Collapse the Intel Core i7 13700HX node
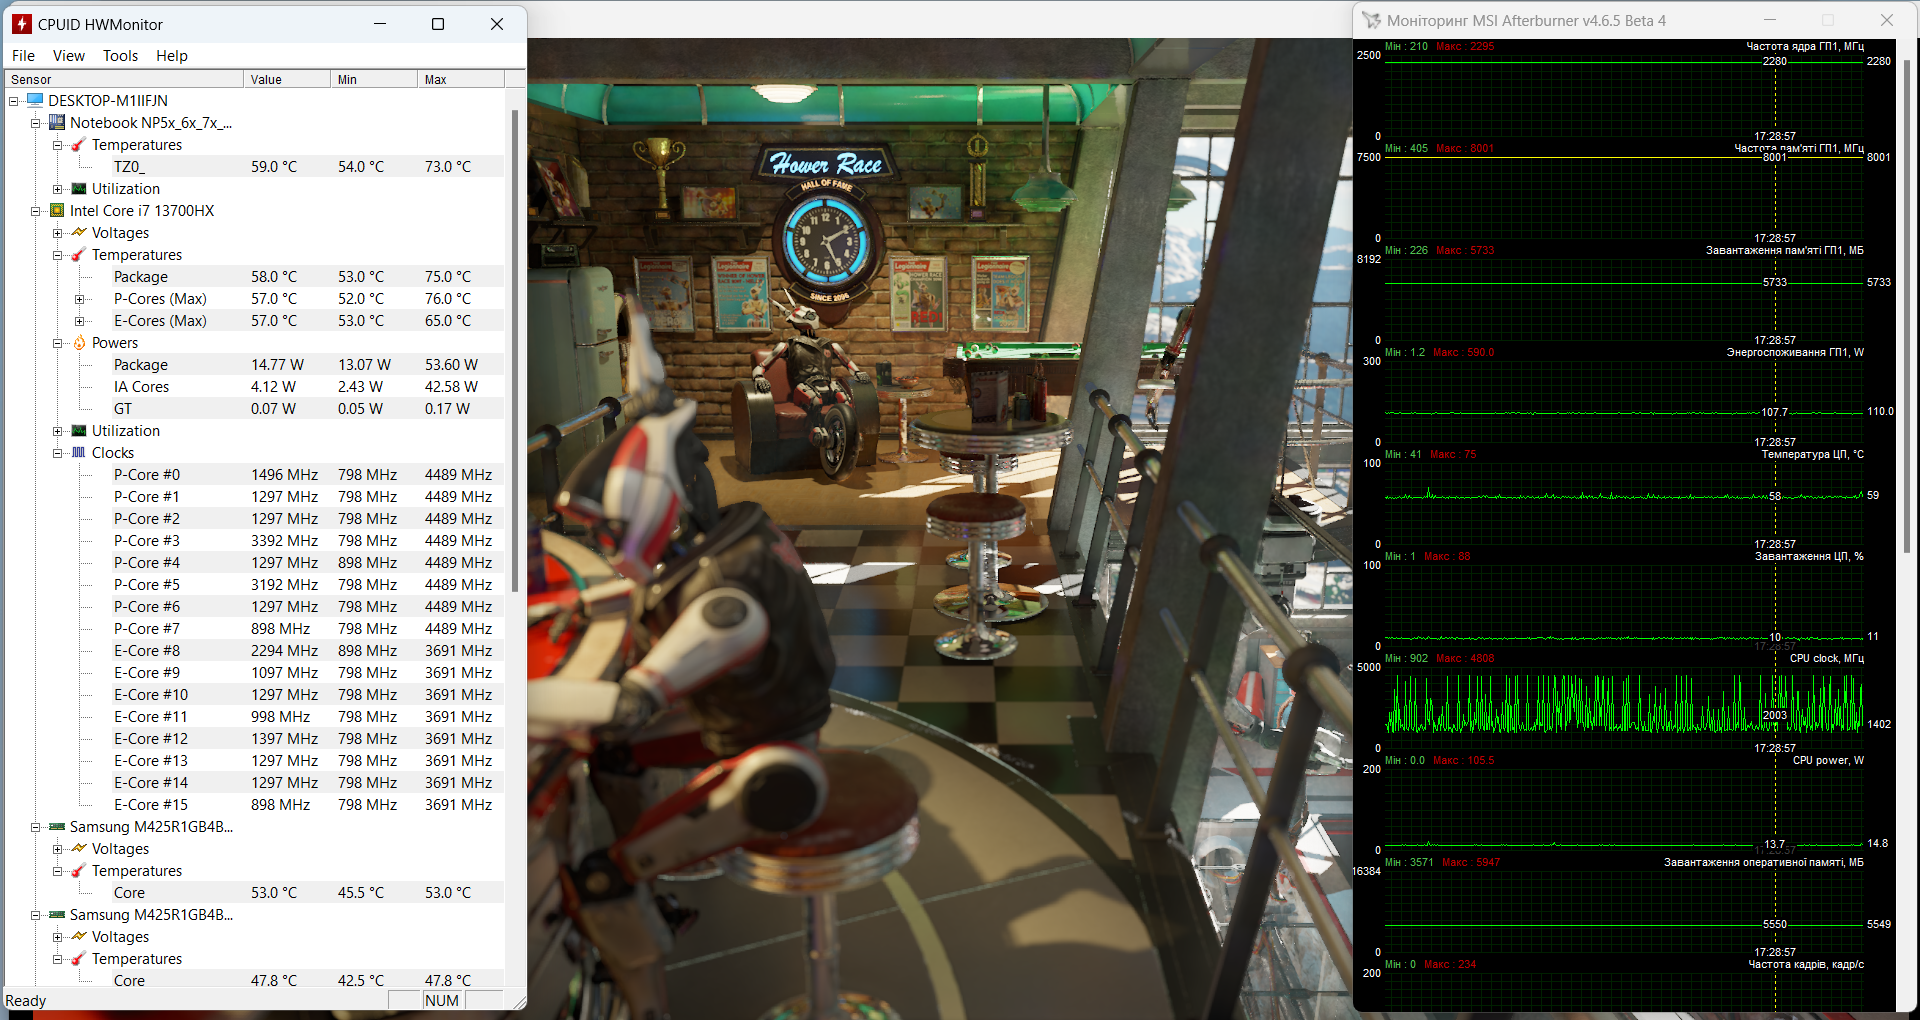1920x1020 pixels. click(x=36, y=211)
